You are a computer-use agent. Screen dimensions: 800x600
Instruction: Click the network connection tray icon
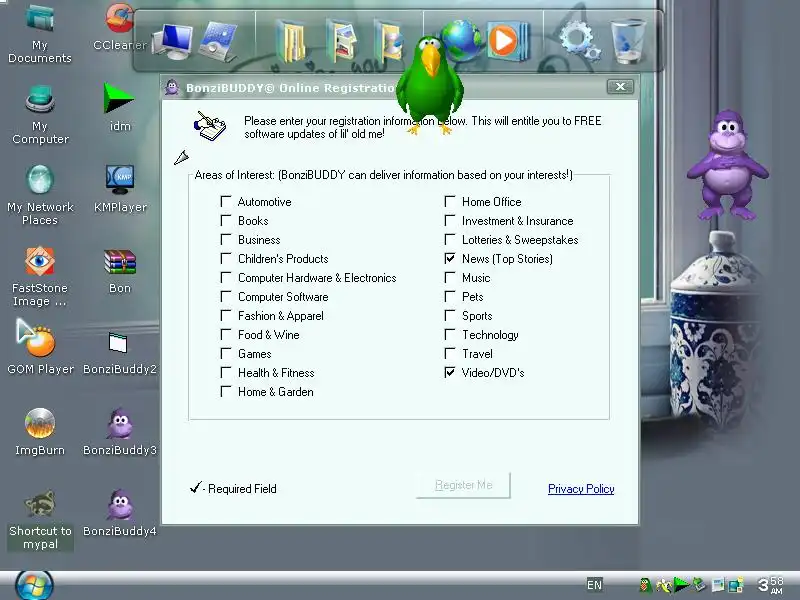[x=735, y=585]
